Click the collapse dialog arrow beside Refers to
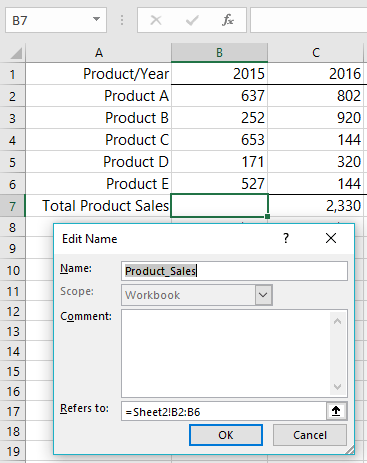This screenshot has width=367, height=463. (x=336, y=411)
